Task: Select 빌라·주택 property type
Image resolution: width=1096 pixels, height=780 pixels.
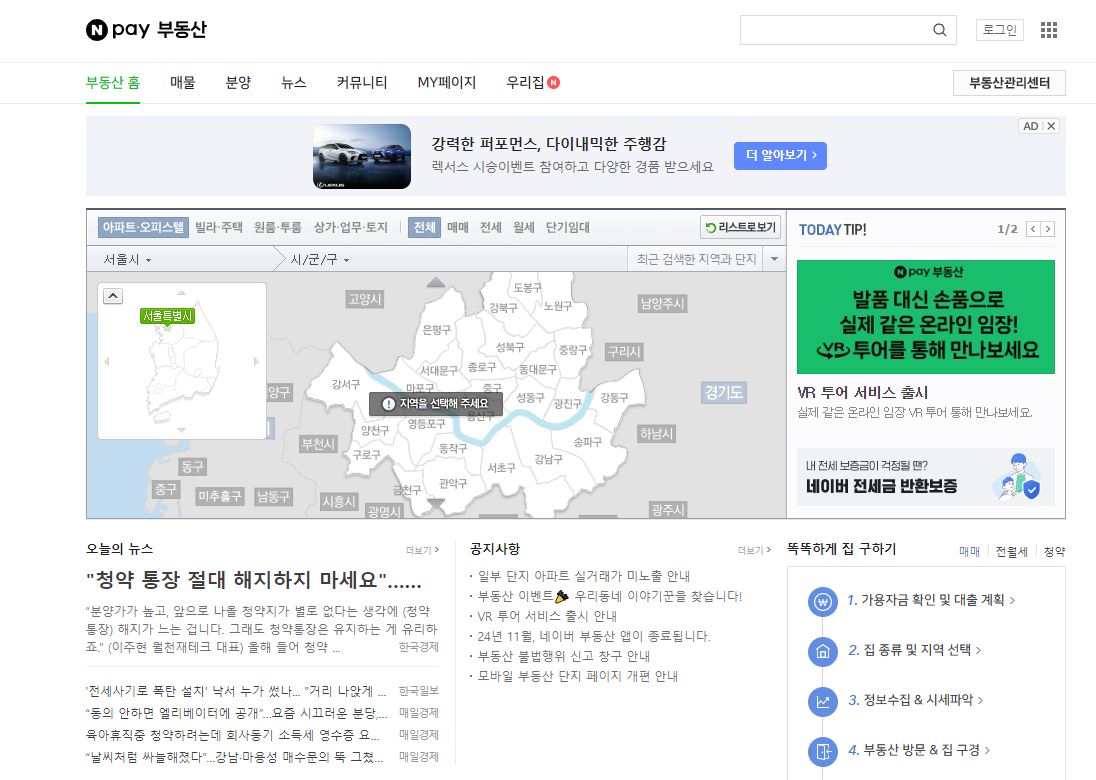Action: click(x=219, y=227)
